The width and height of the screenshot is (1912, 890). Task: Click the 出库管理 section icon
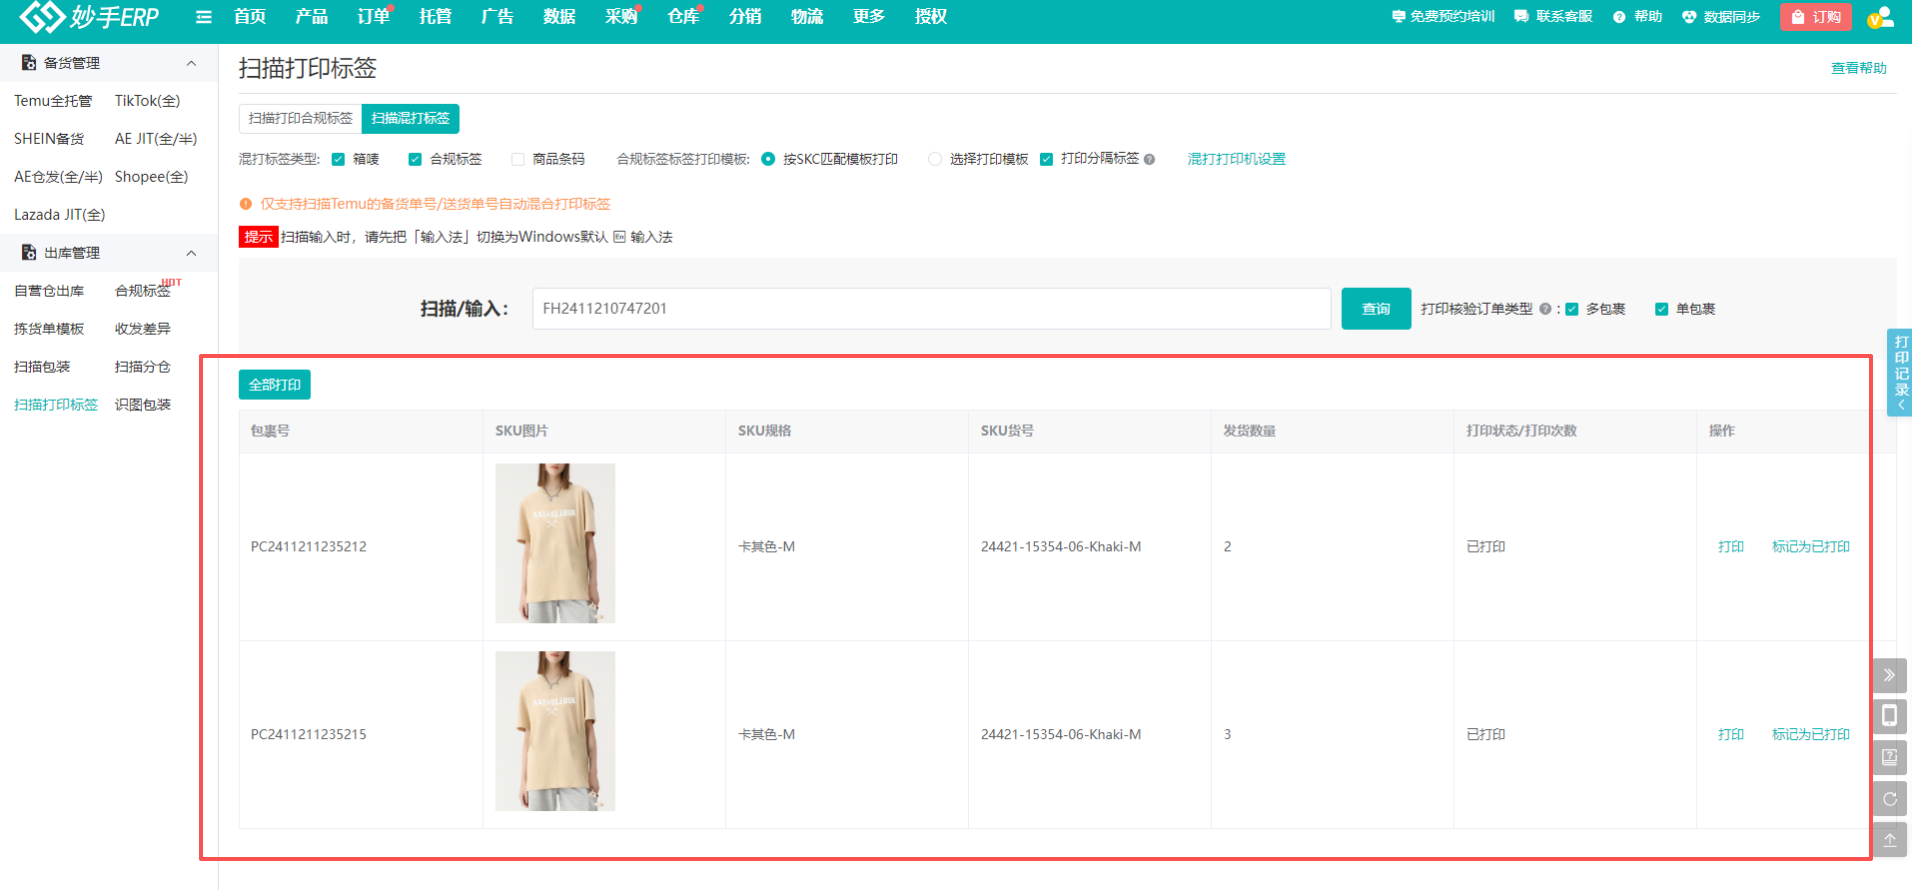29,252
